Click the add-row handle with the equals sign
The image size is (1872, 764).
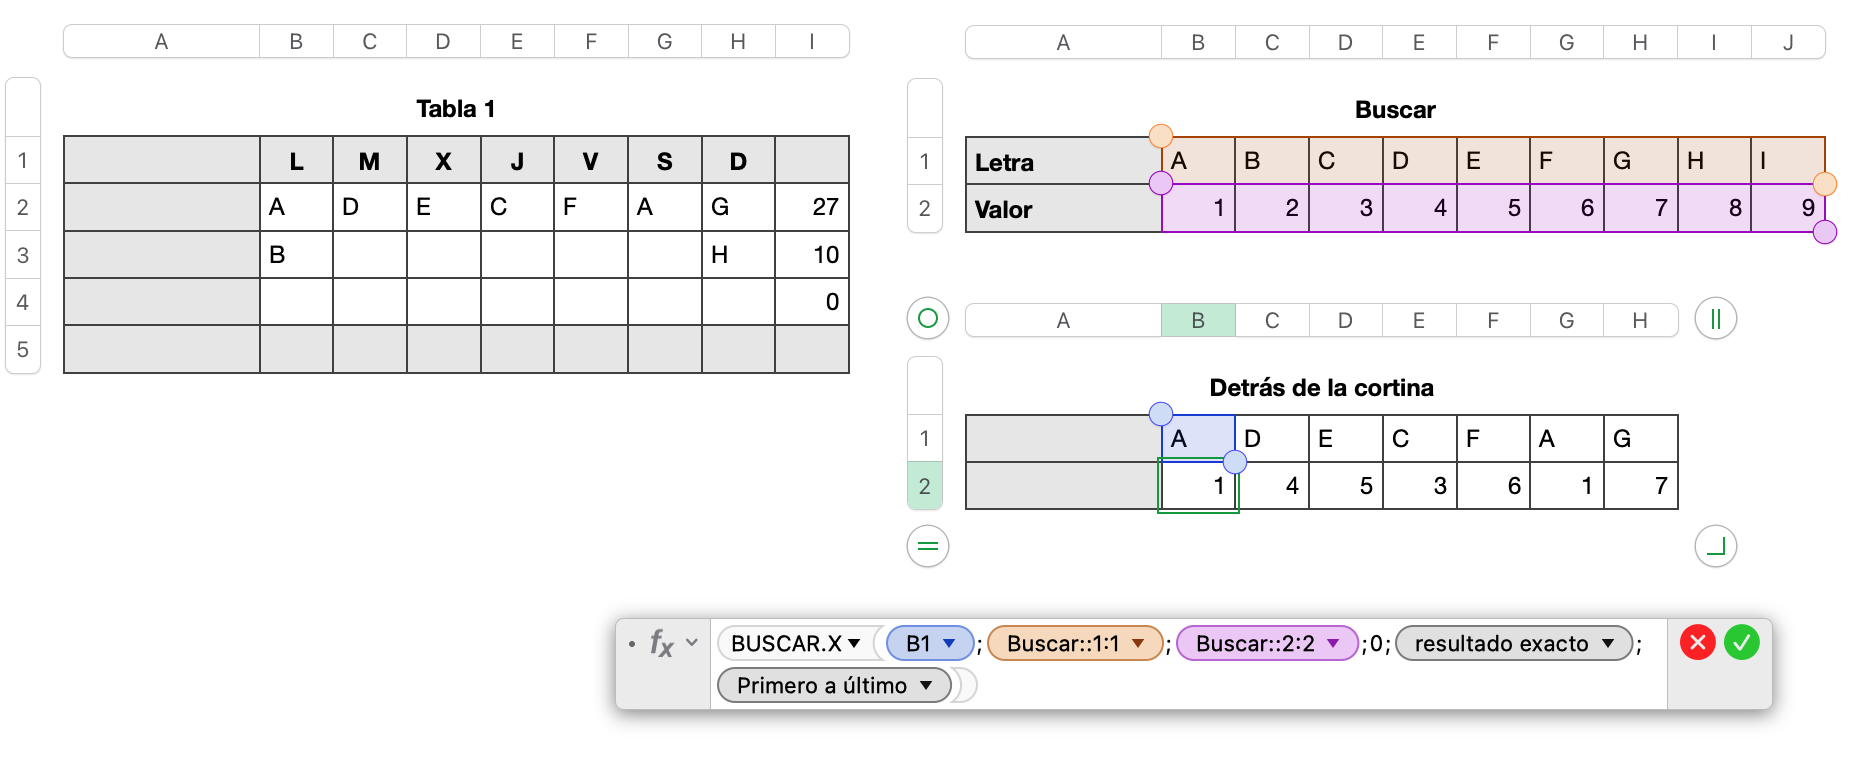[927, 546]
